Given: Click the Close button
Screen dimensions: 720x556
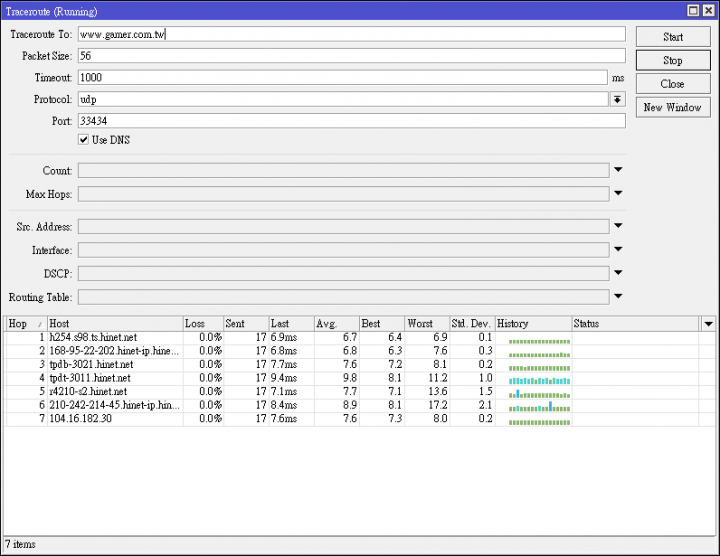Looking at the screenshot, I should (673, 84).
